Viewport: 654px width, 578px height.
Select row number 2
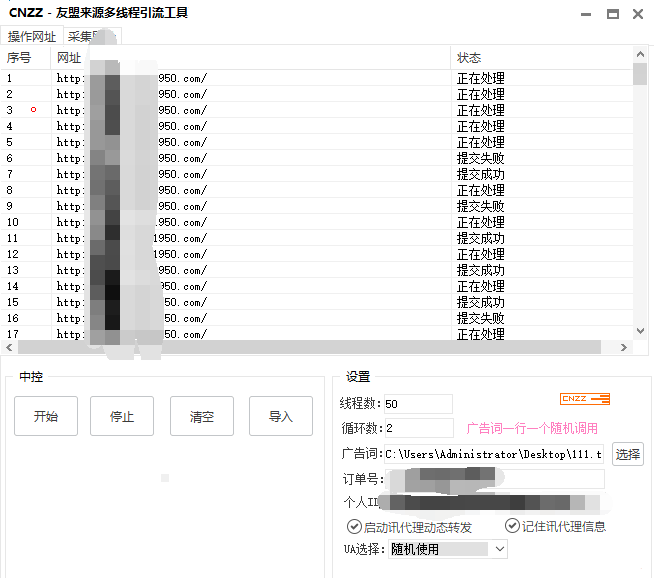point(9,94)
